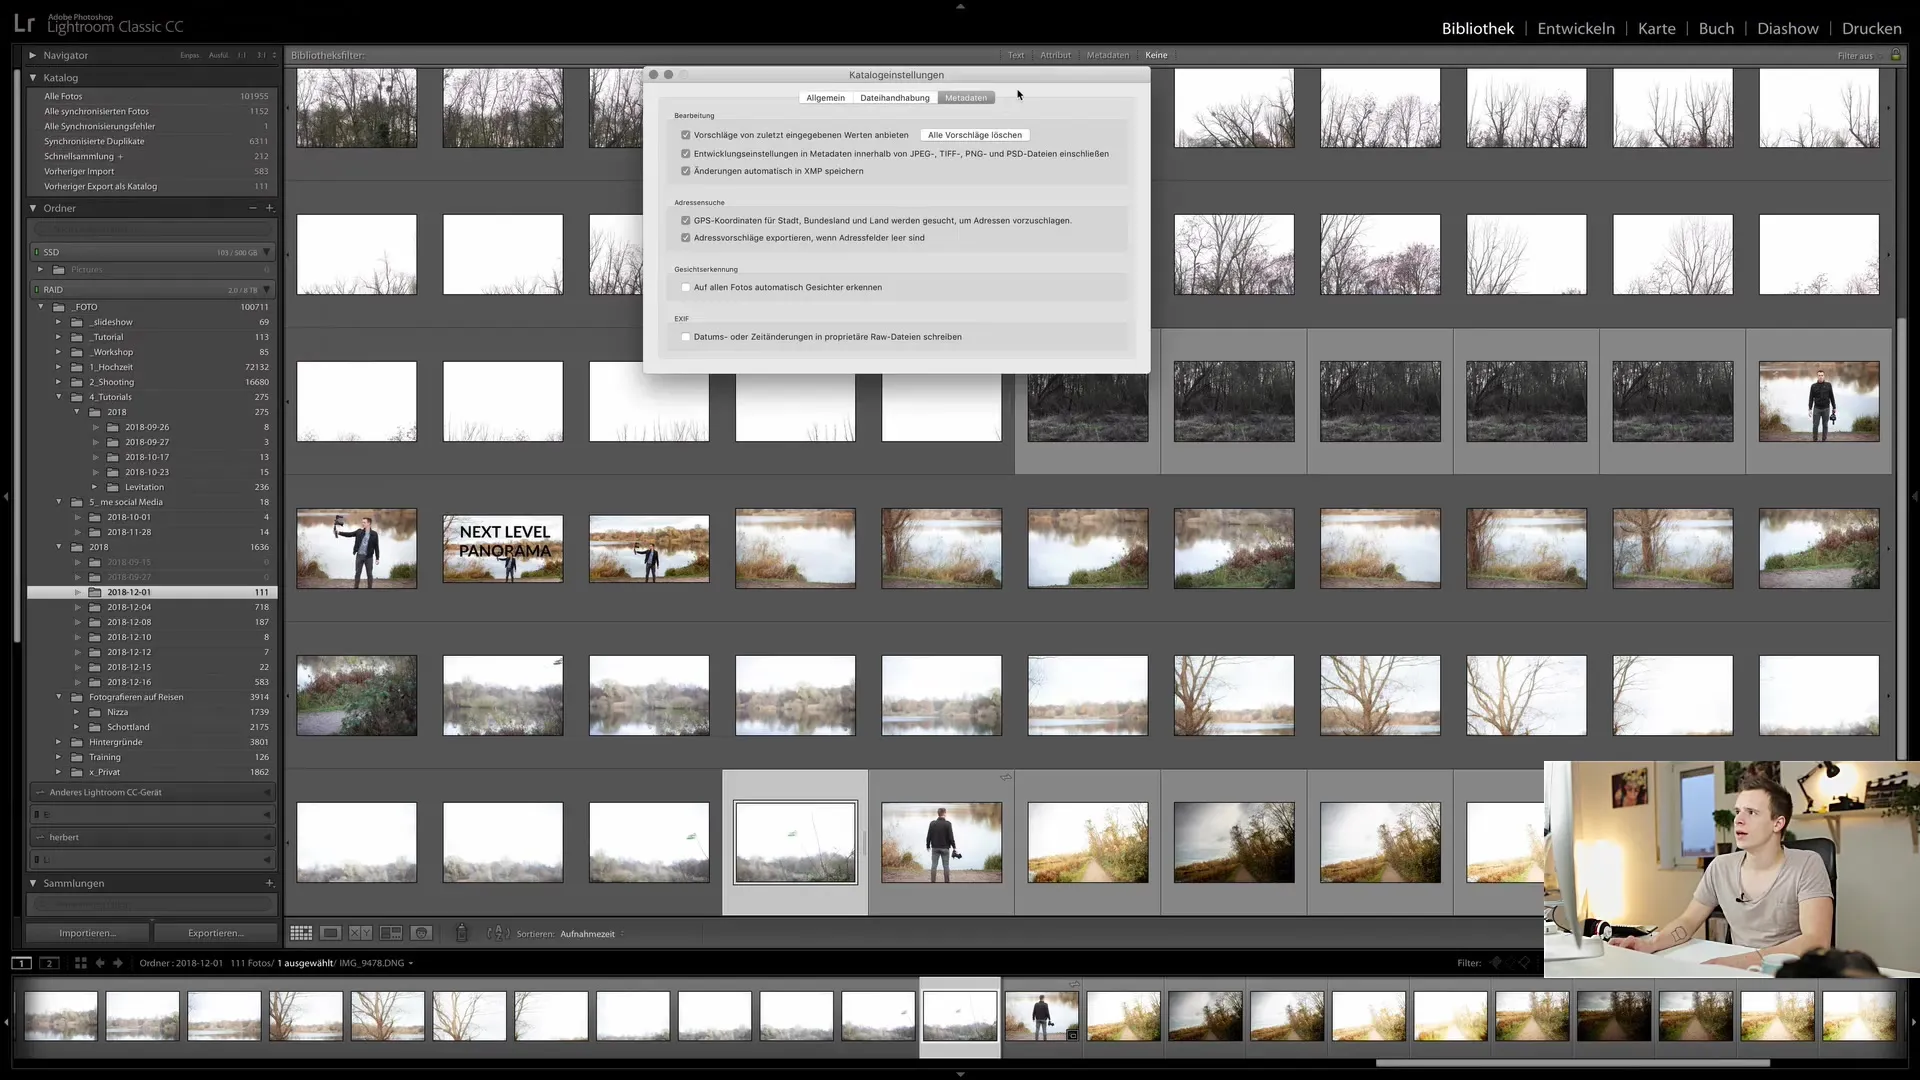1920x1080 pixels.
Task: Go forward with filmstrip right arrow
Action: [118, 963]
